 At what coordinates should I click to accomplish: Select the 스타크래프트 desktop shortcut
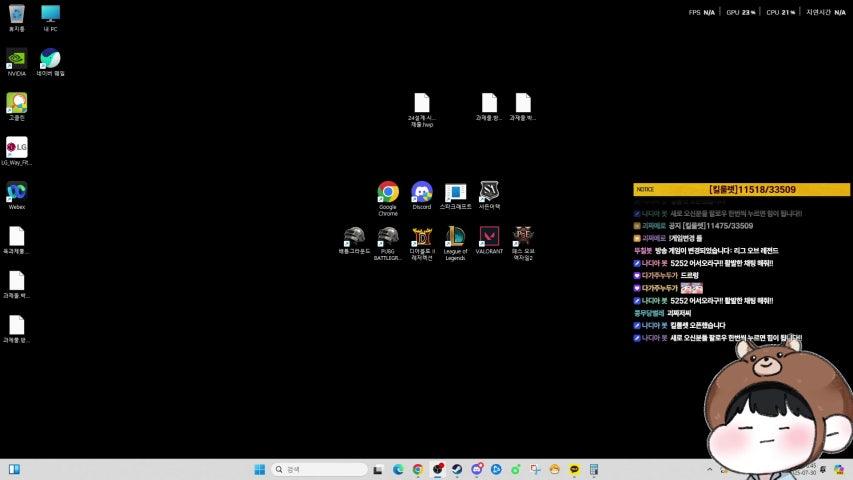pos(455,195)
